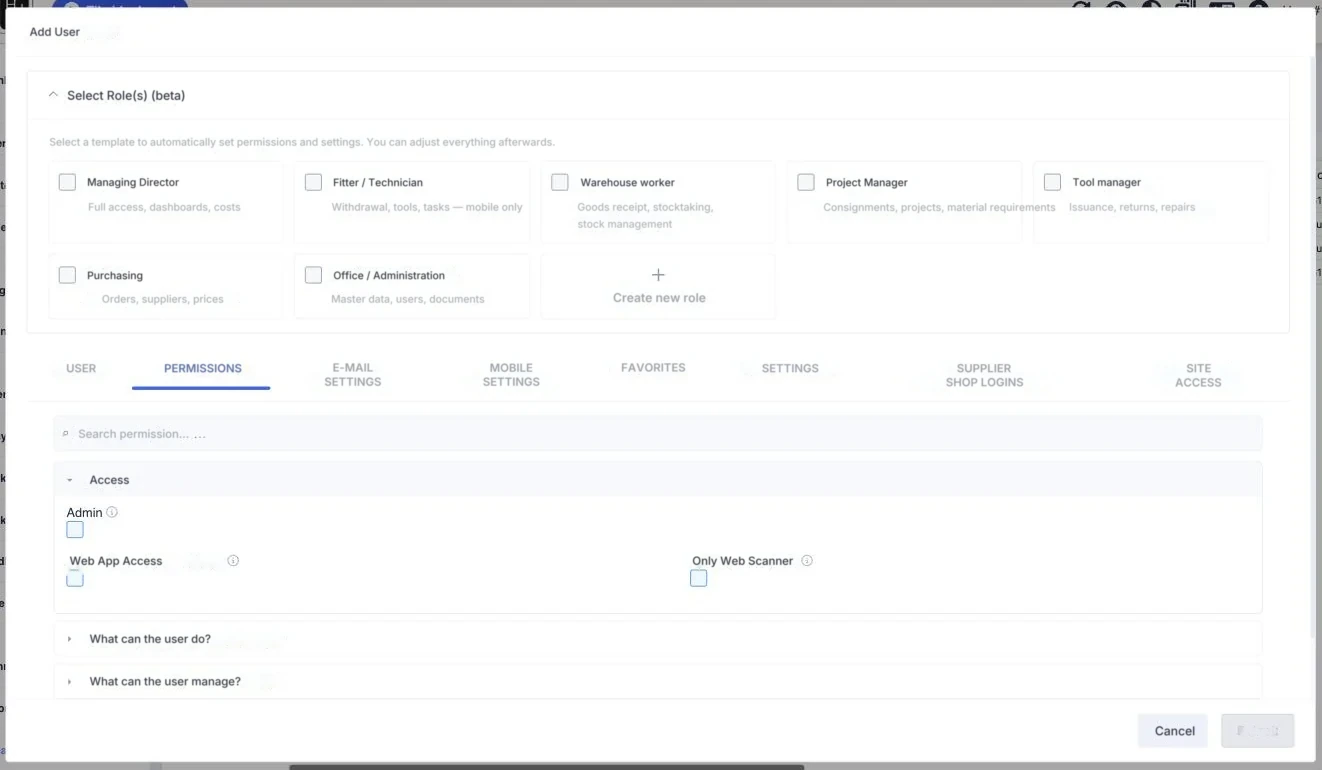1322x770 pixels.
Task: Toggle the Web App Access checkbox
Action: 75,578
